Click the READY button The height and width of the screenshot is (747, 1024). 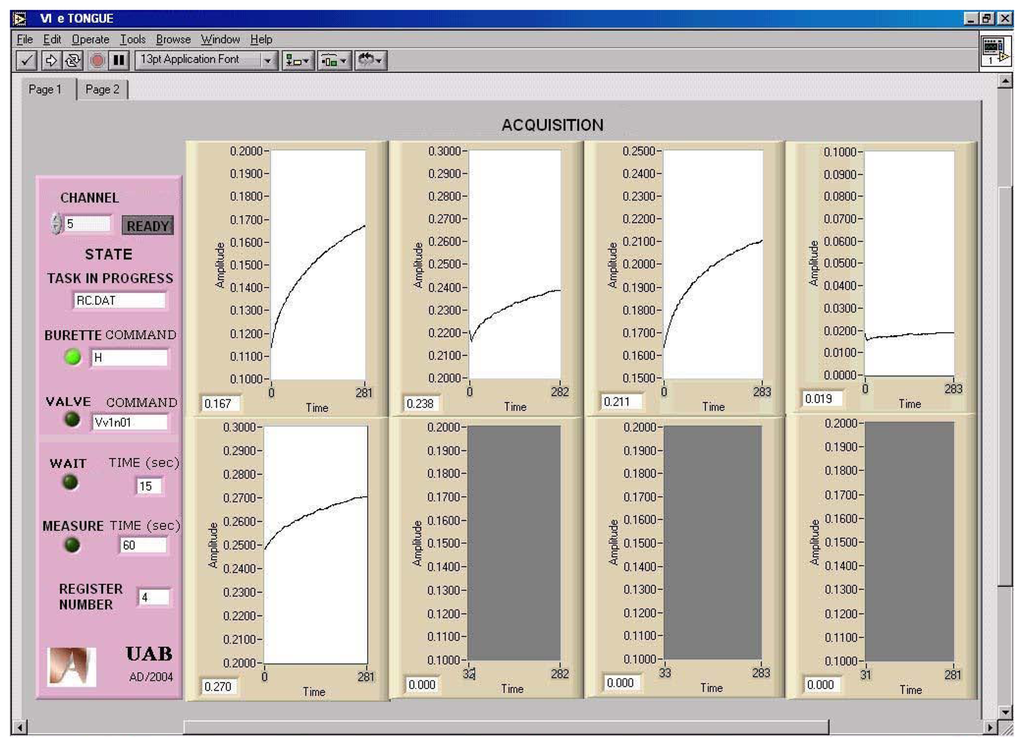pyautogui.click(x=147, y=226)
